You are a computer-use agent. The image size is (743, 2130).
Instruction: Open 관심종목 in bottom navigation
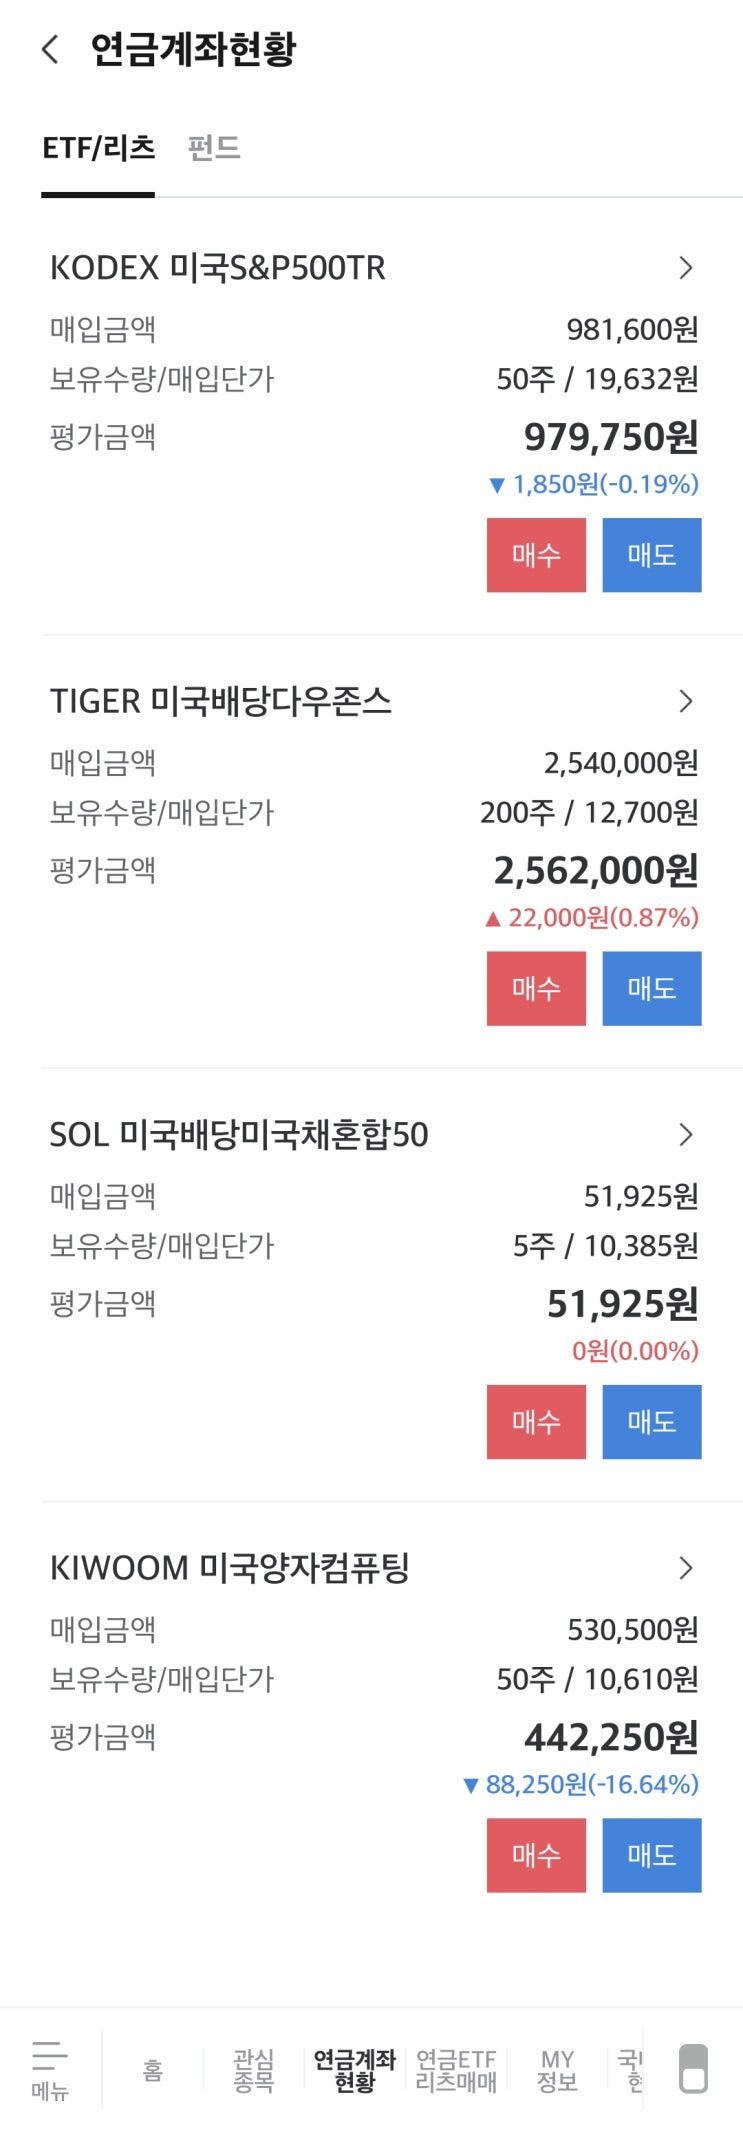253,2070
